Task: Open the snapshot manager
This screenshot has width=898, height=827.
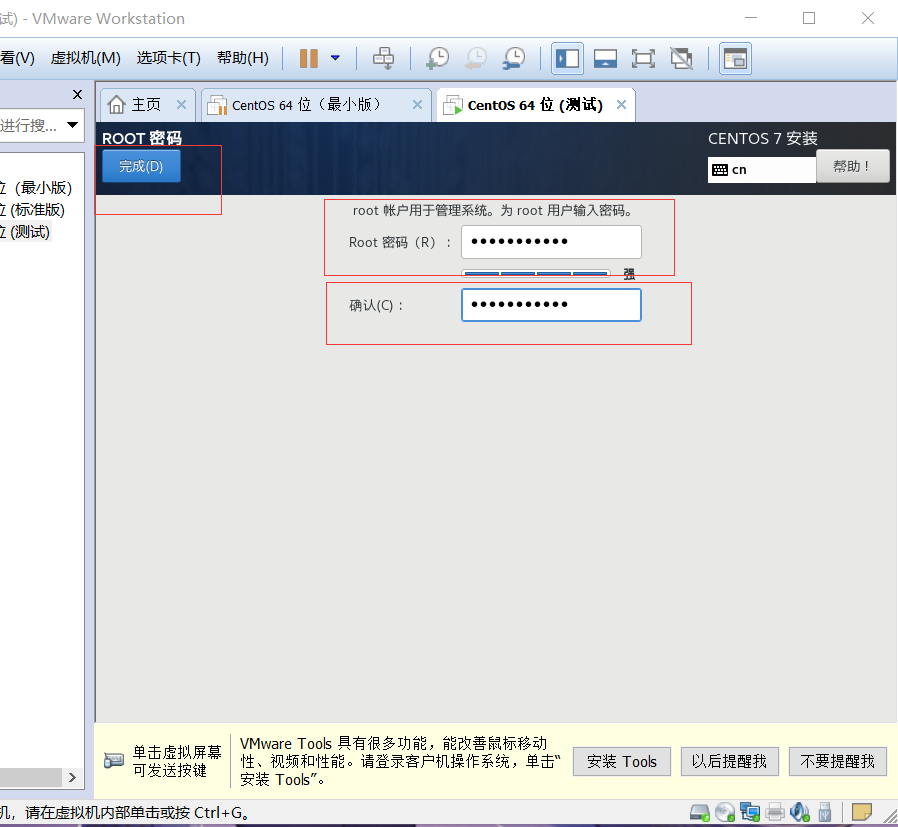Action: pos(514,58)
